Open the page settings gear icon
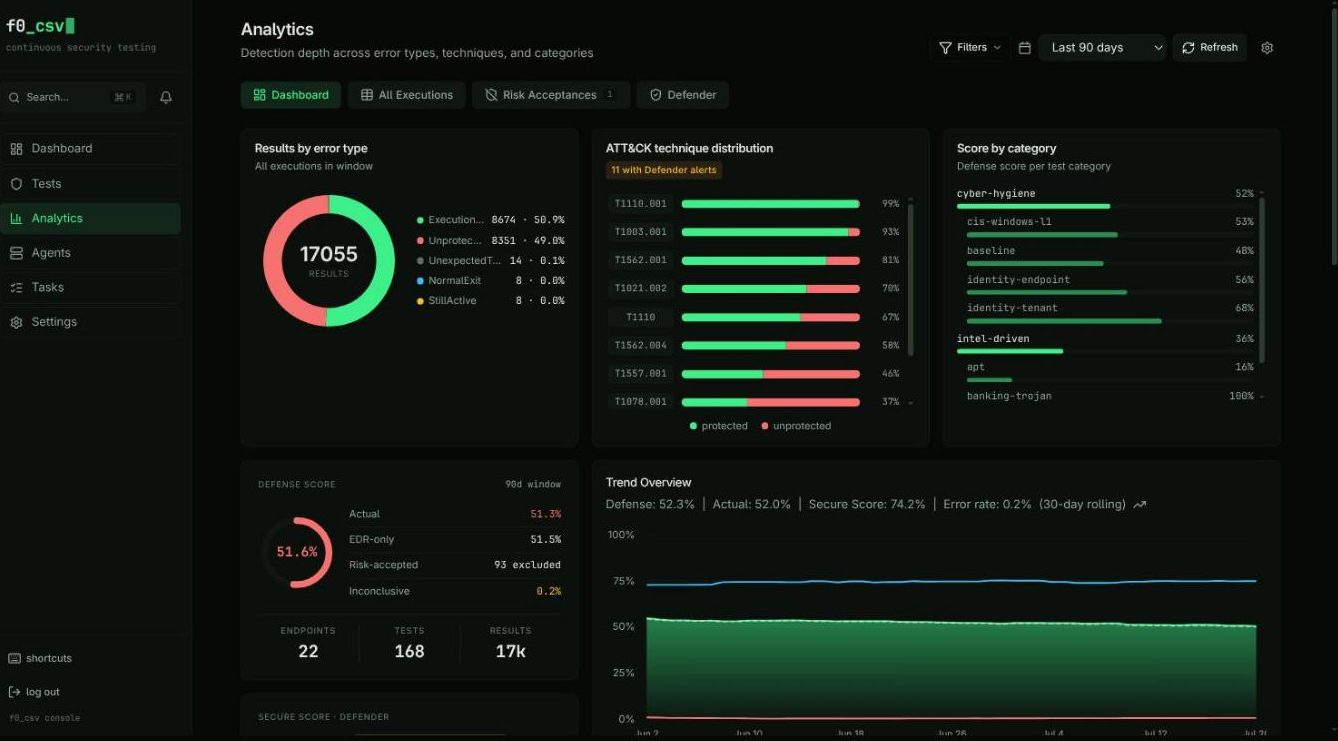Image resolution: width=1338 pixels, height=741 pixels. click(1267, 48)
